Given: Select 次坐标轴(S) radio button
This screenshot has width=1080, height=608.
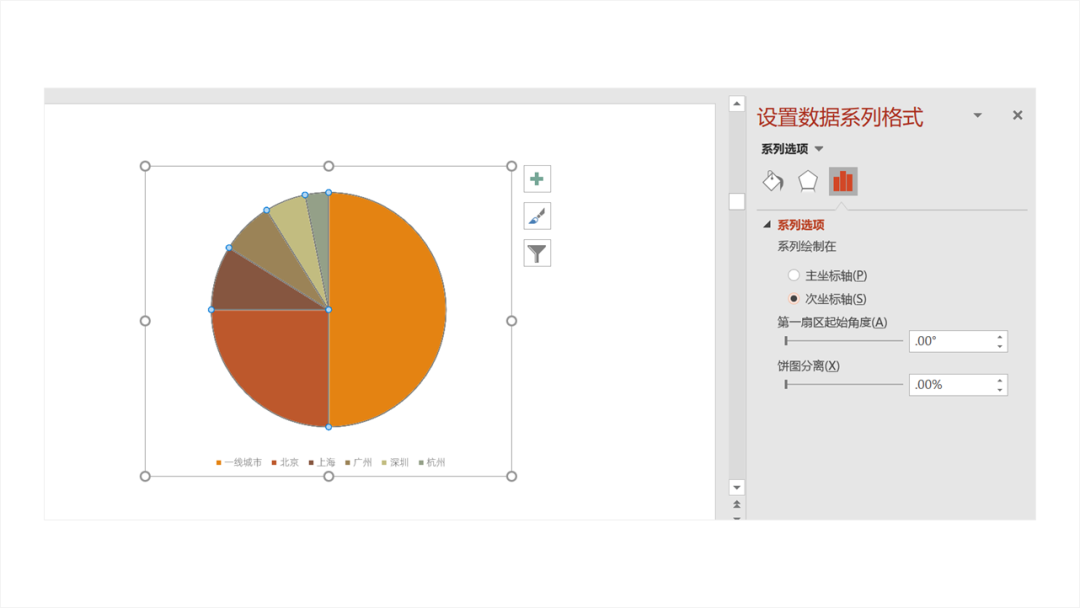Looking at the screenshot, I should tap(793, 299).
